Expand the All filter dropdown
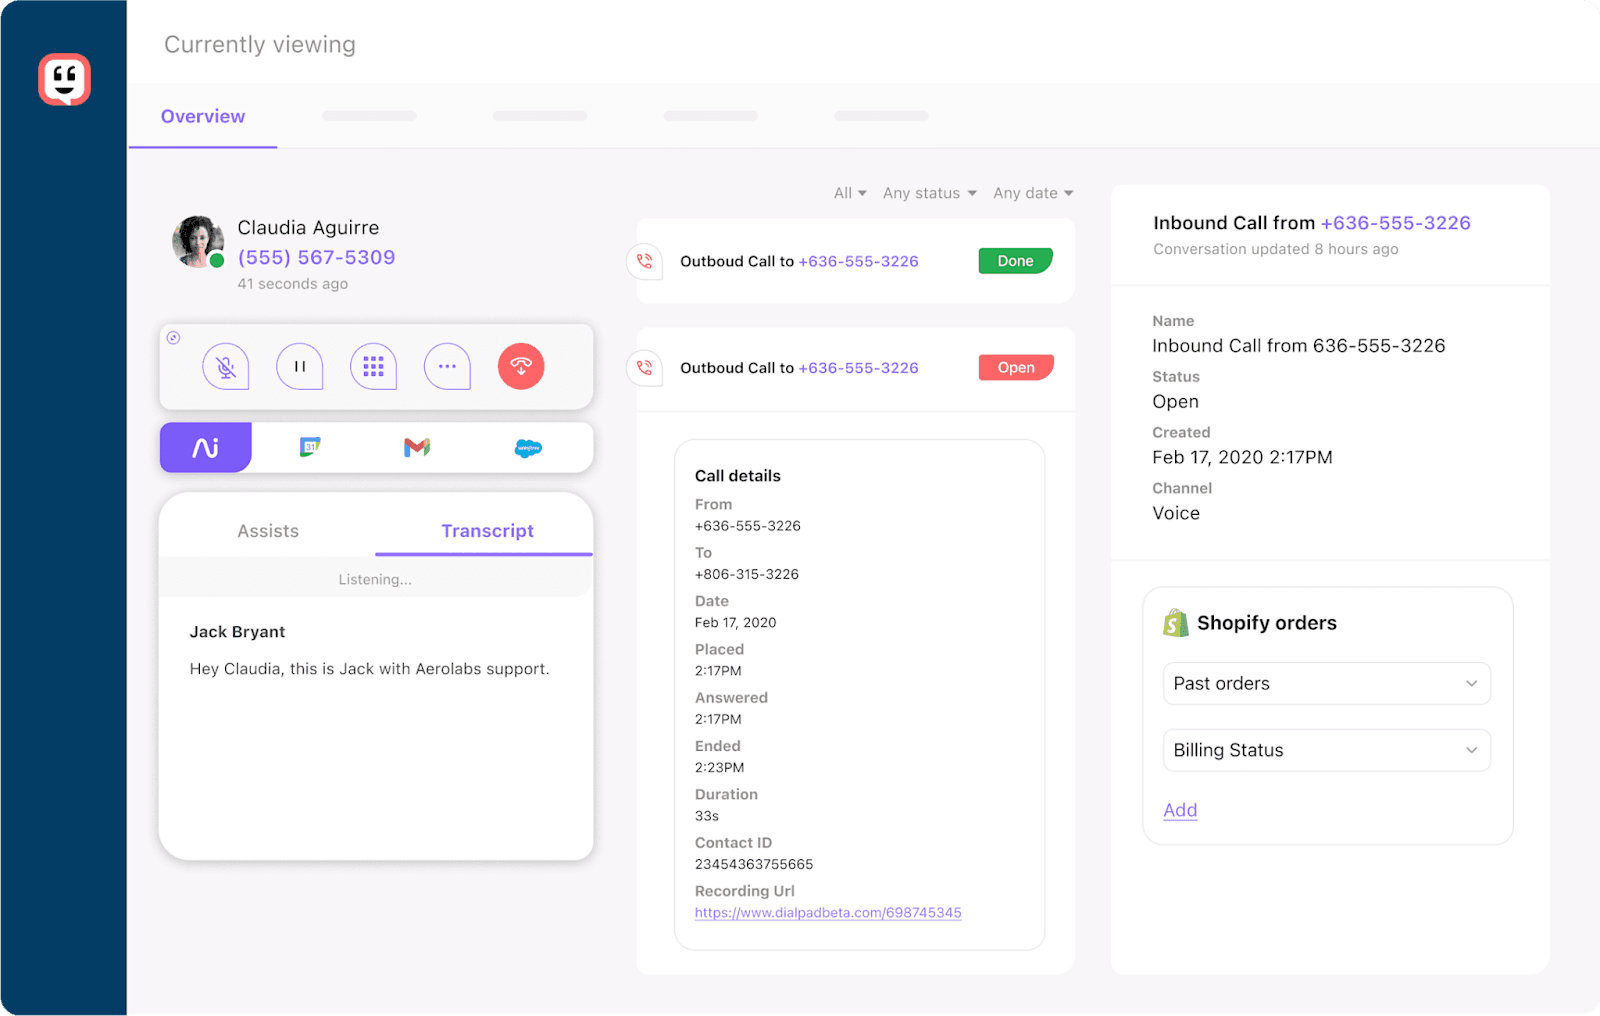 (850, 193)
